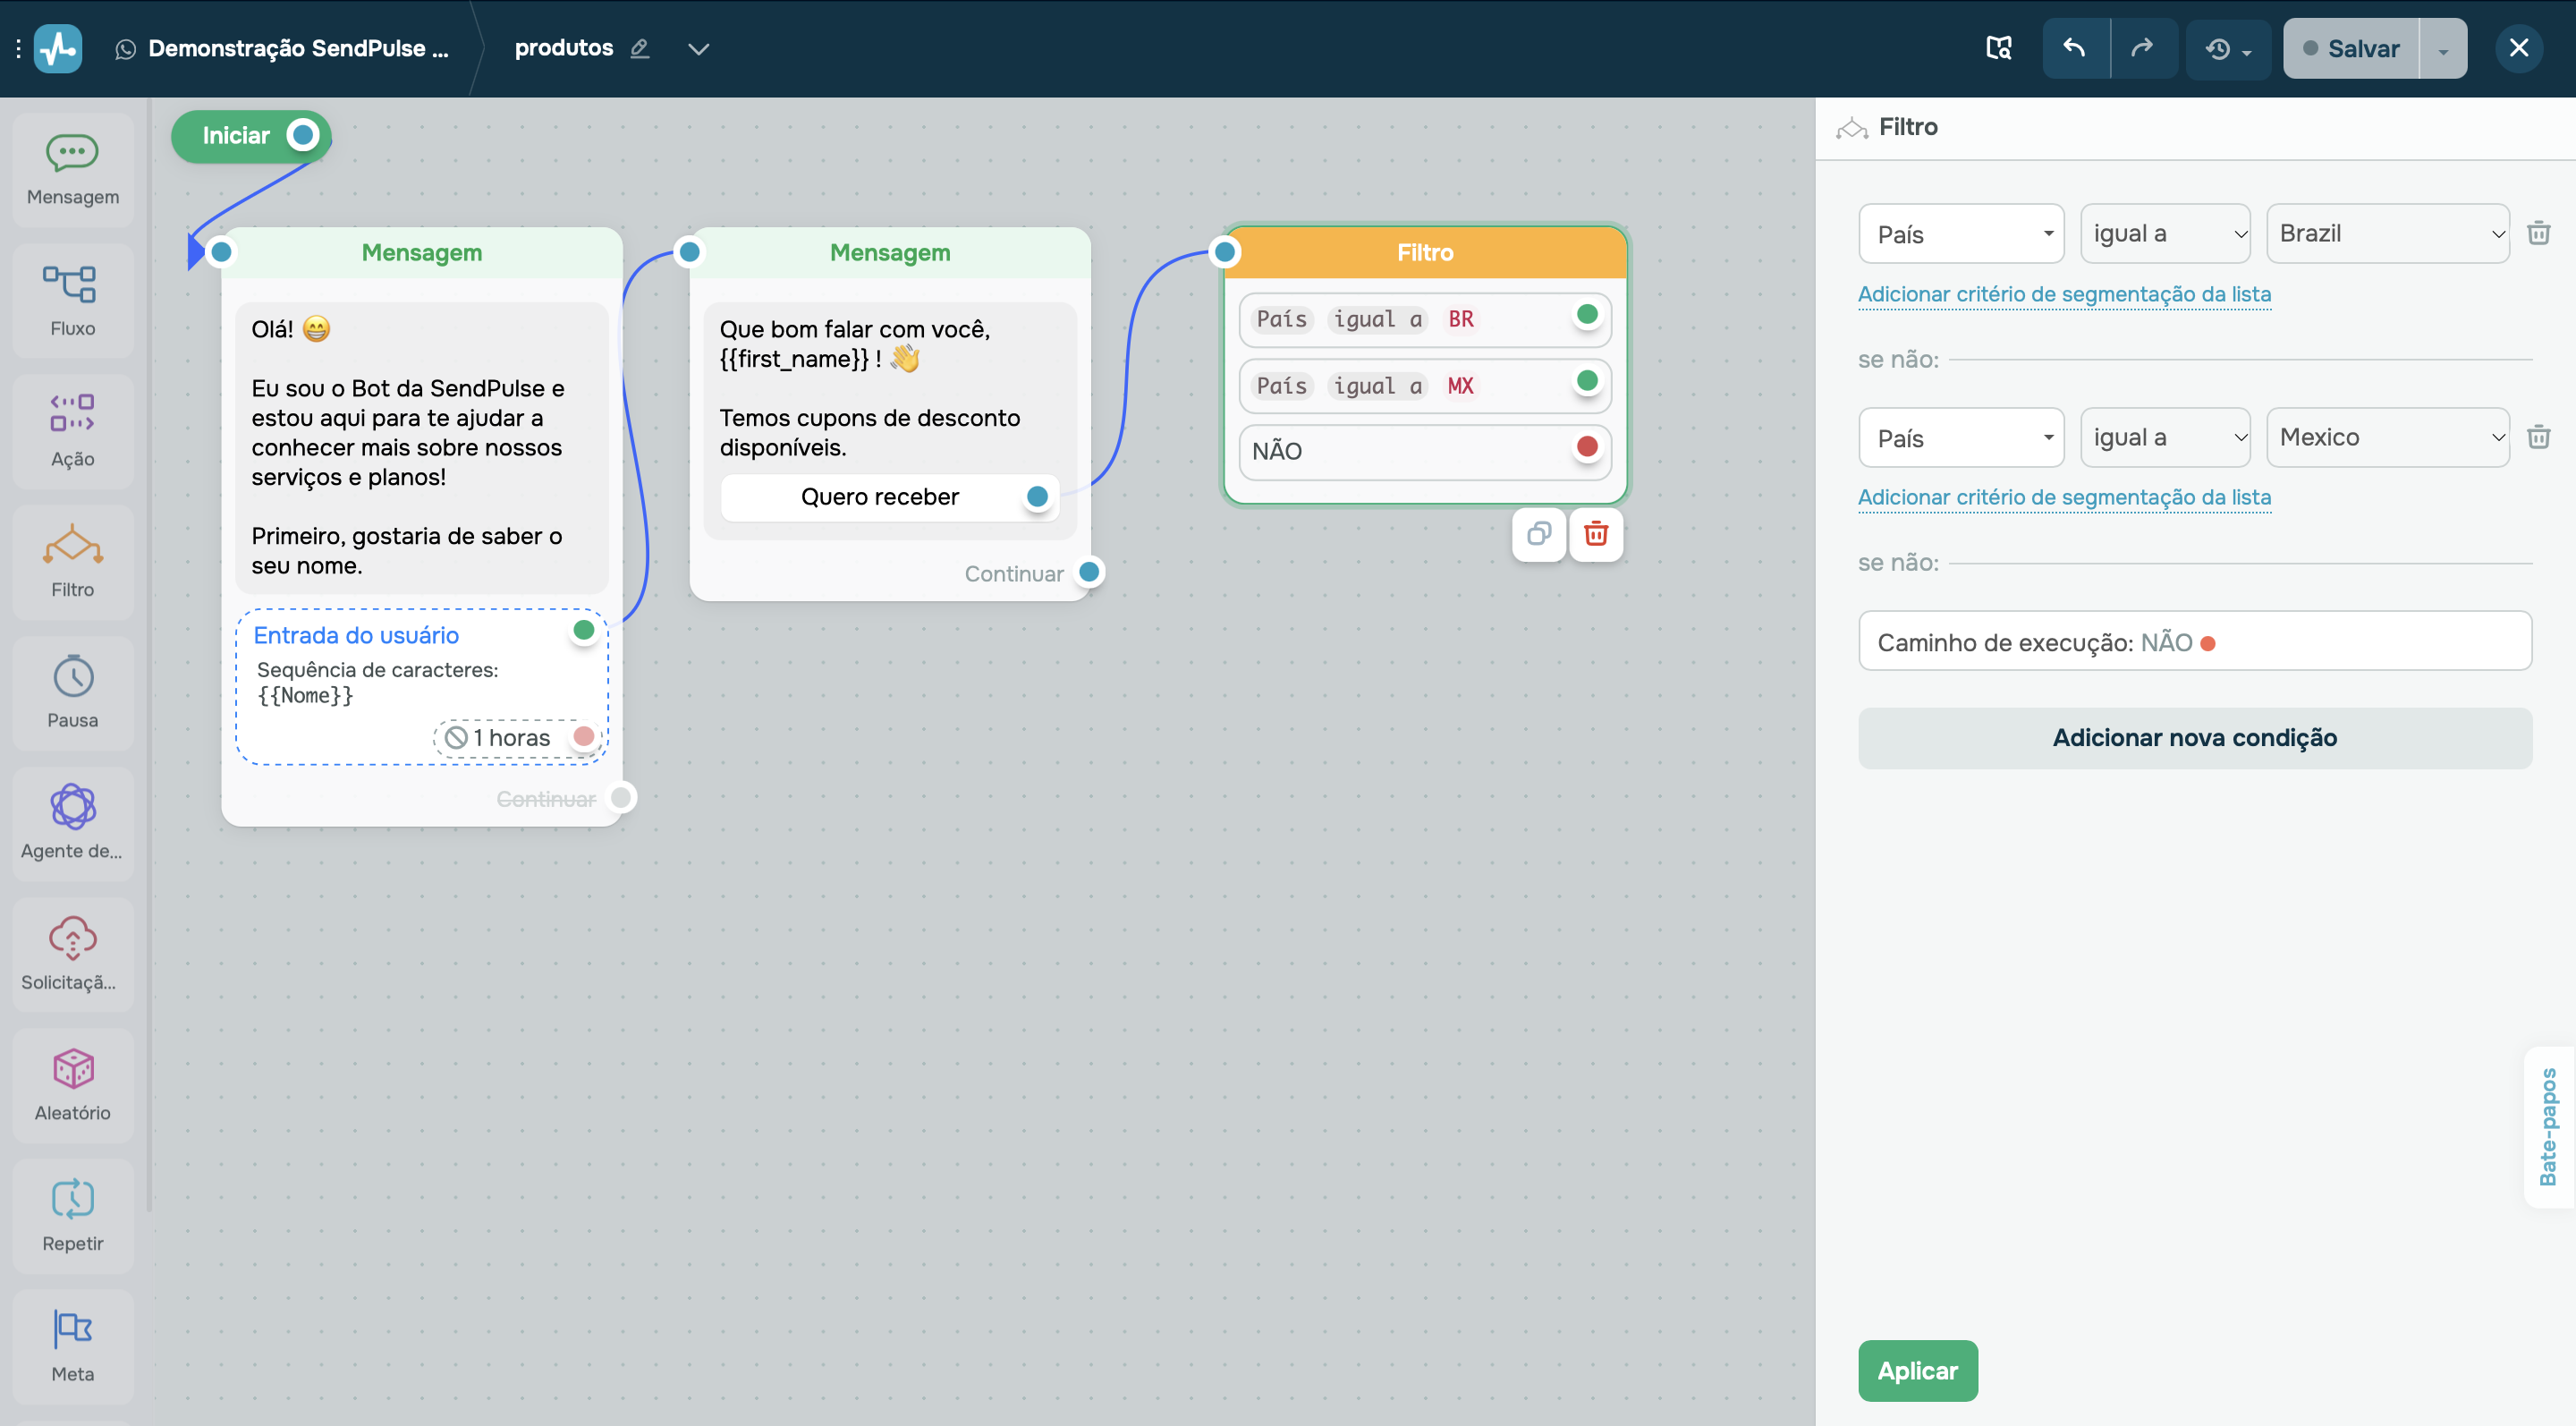2576x1426 pixels.
Task: Click the green dot on País igual a MX
Action: click(x=1586, y=381)
